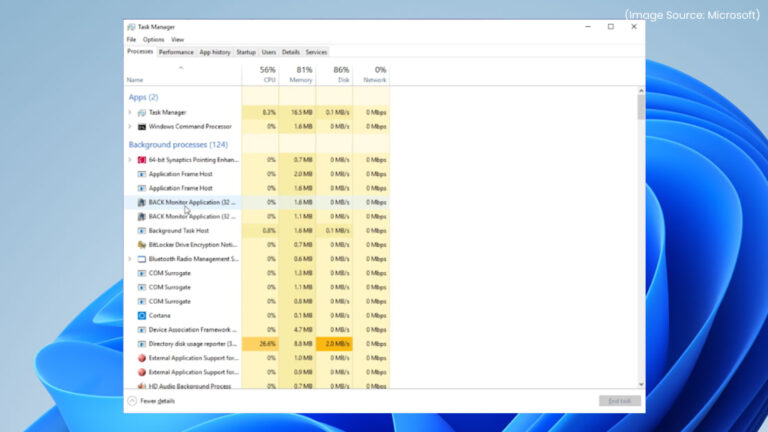Screen dimensions: 768x432
Task: Click the 64-bit Synaptics Pointing Enhancer icon
Action: click(x=142, y=160)
